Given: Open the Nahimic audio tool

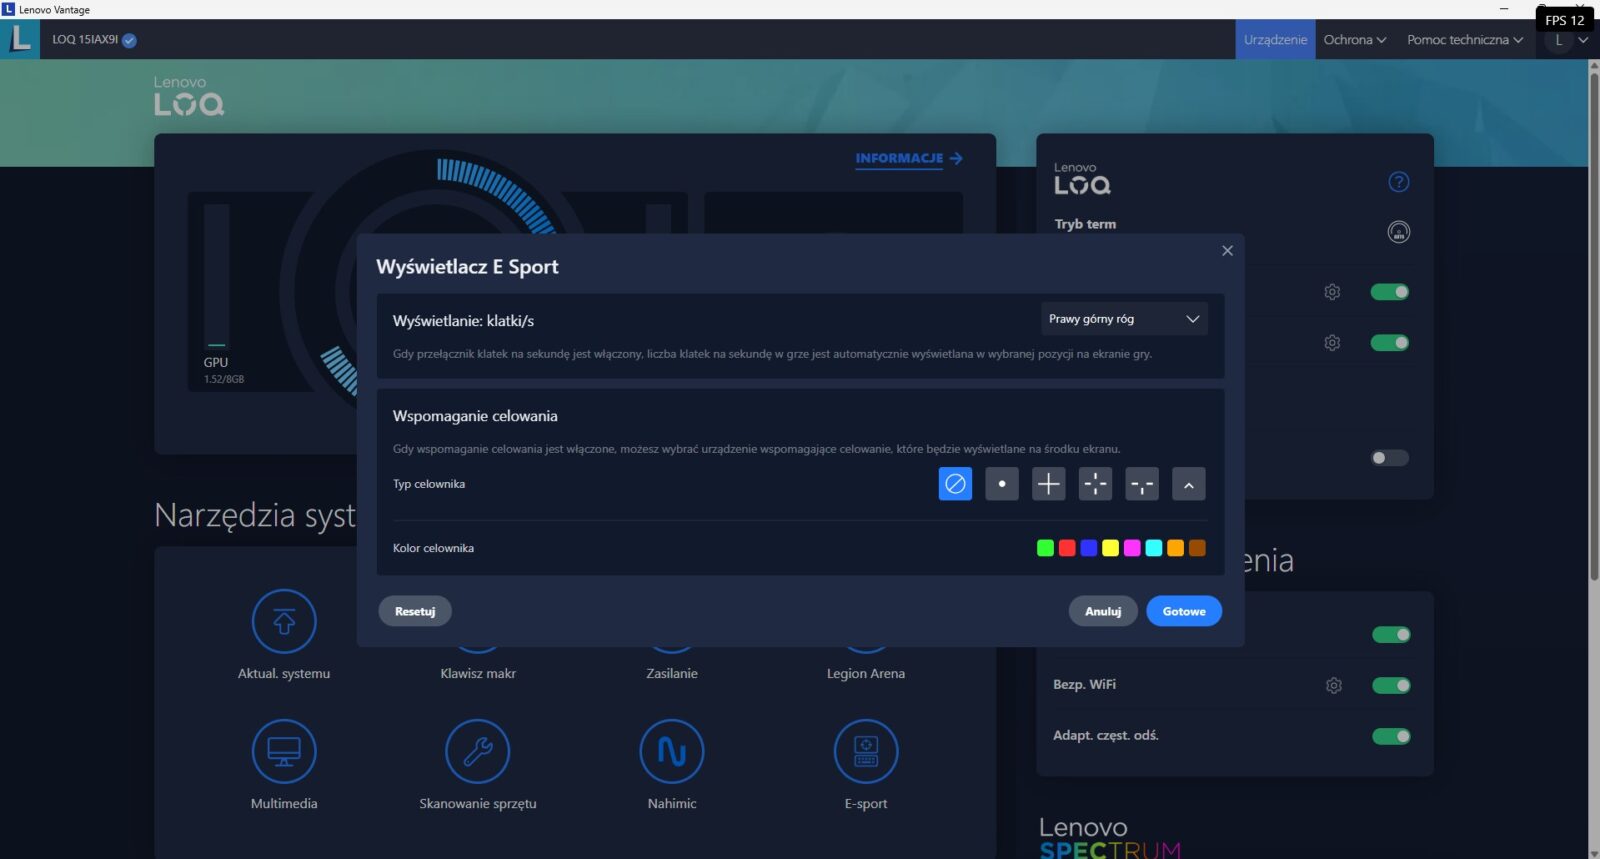Looking at the screenshot, I should point(671,751).
